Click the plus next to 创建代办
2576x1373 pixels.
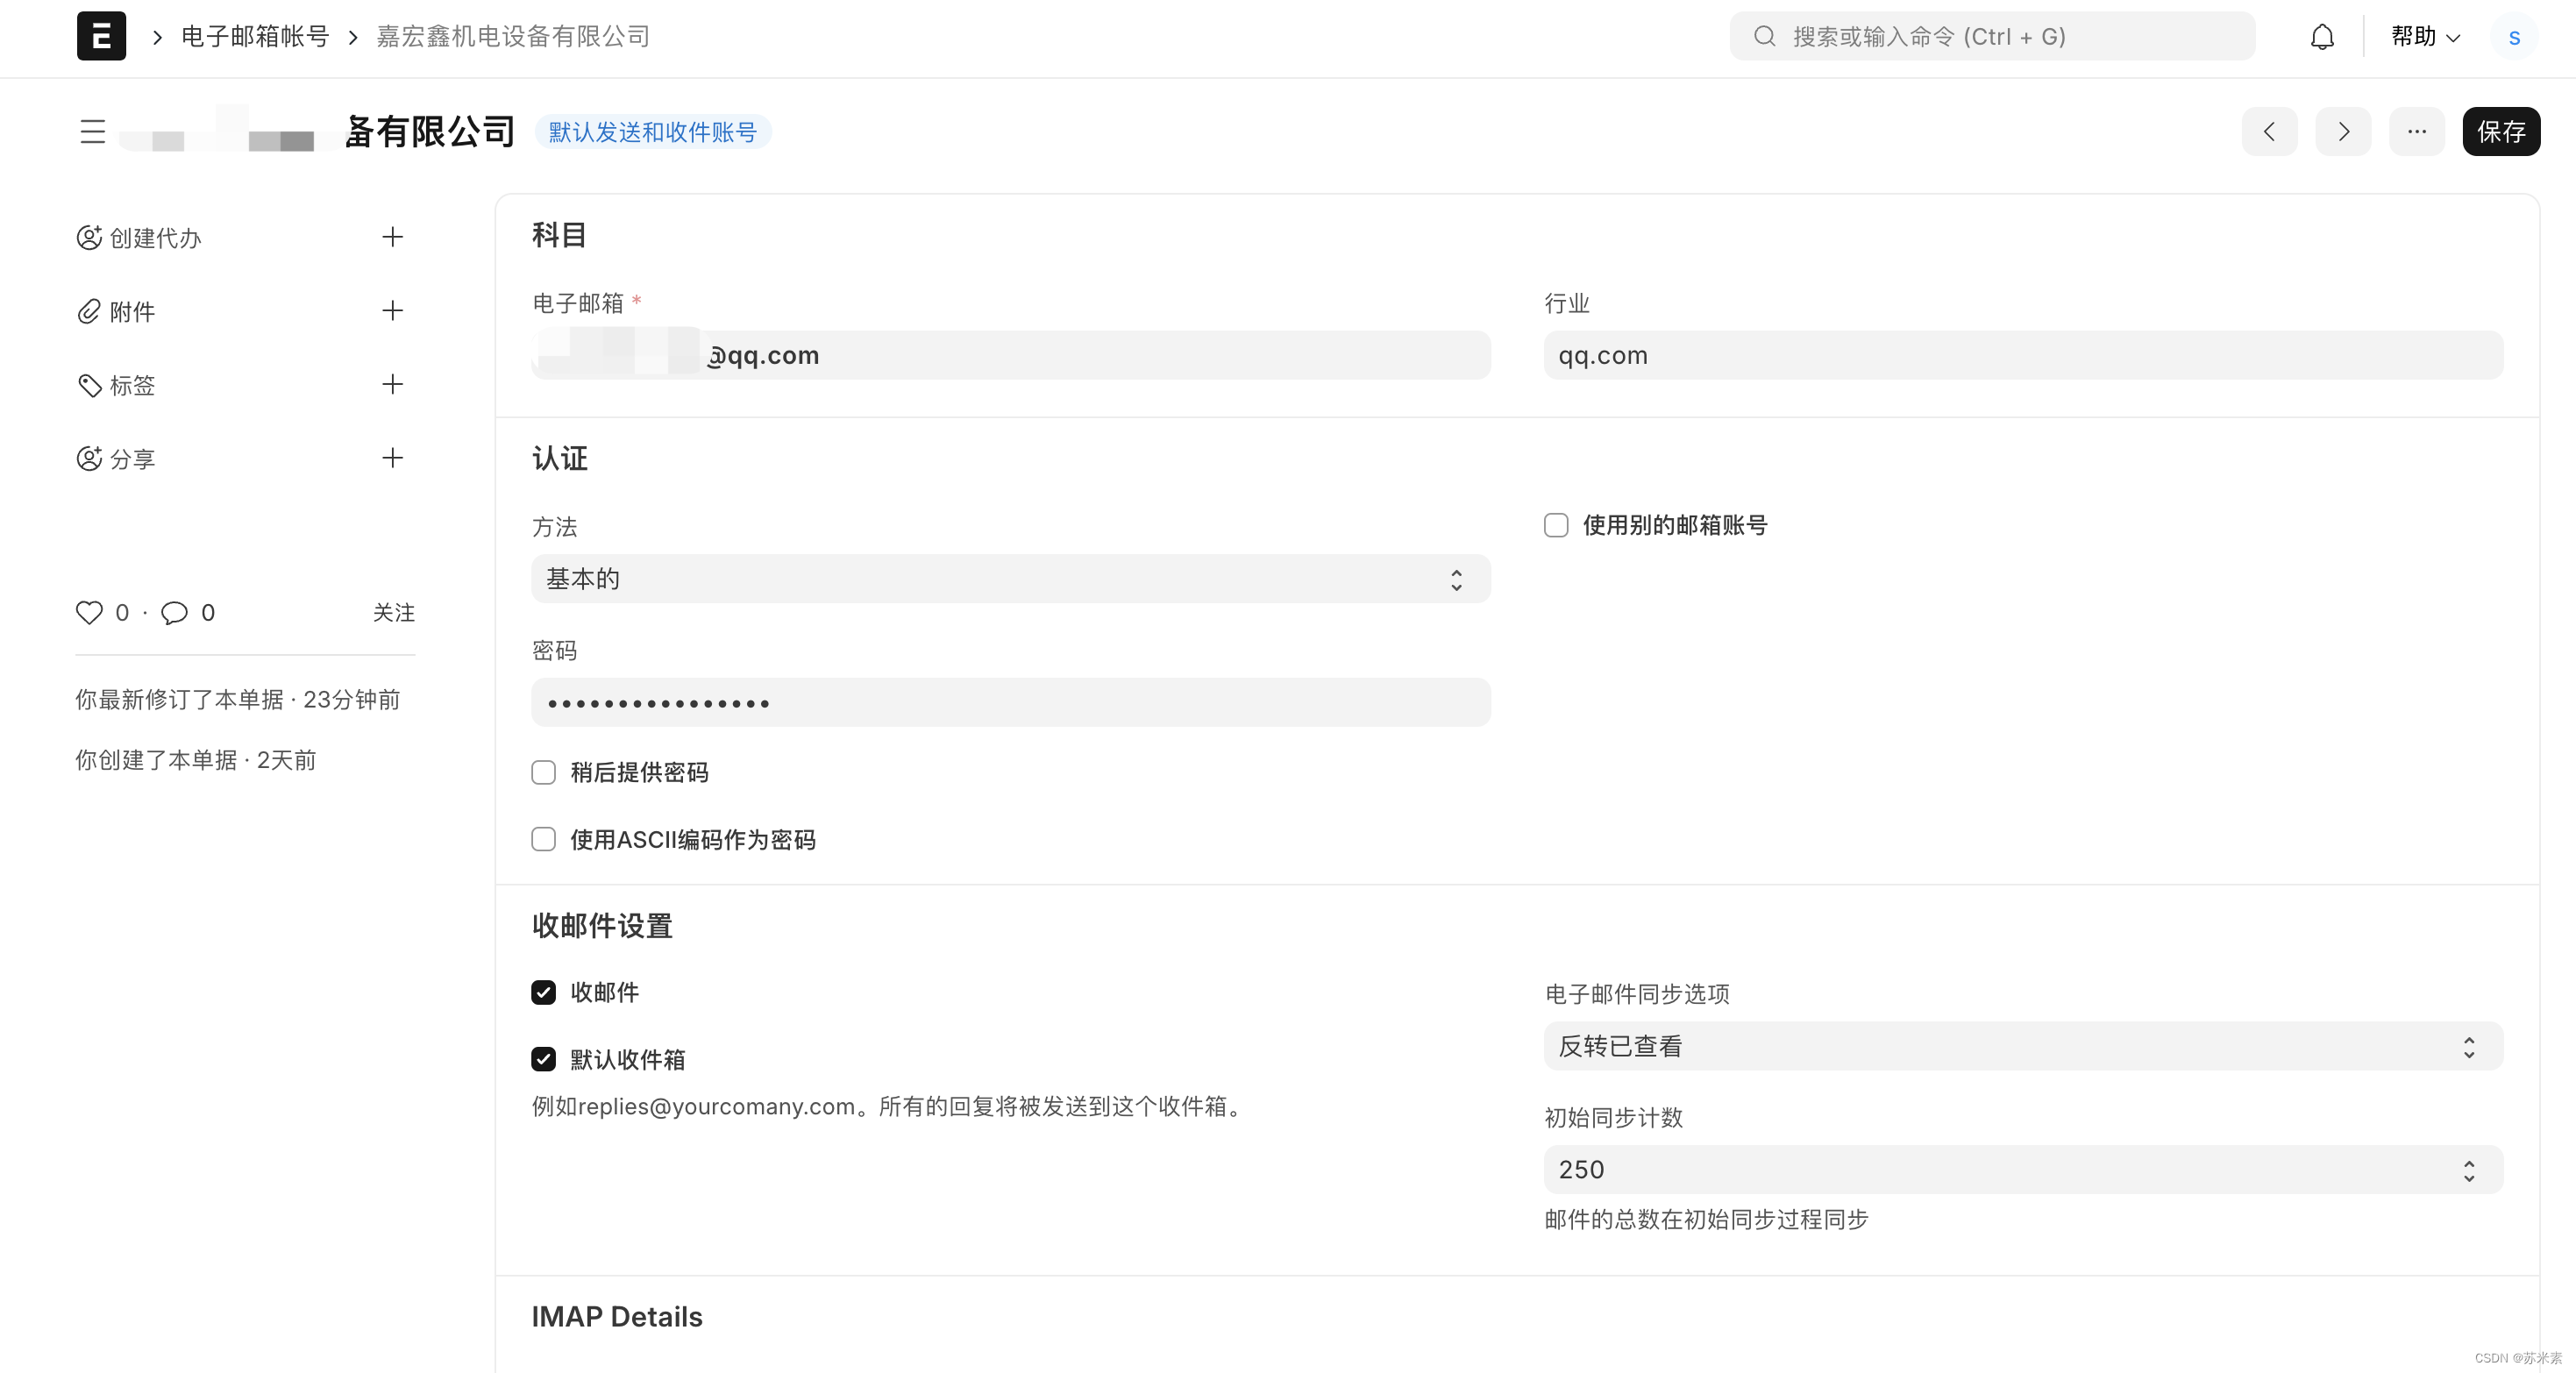pos(392,237)
